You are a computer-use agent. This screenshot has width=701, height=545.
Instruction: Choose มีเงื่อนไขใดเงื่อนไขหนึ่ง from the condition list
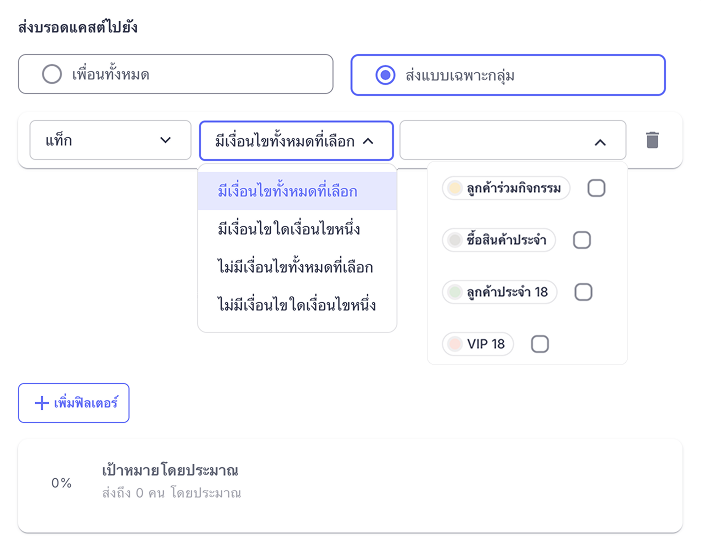tap(288, 229)
